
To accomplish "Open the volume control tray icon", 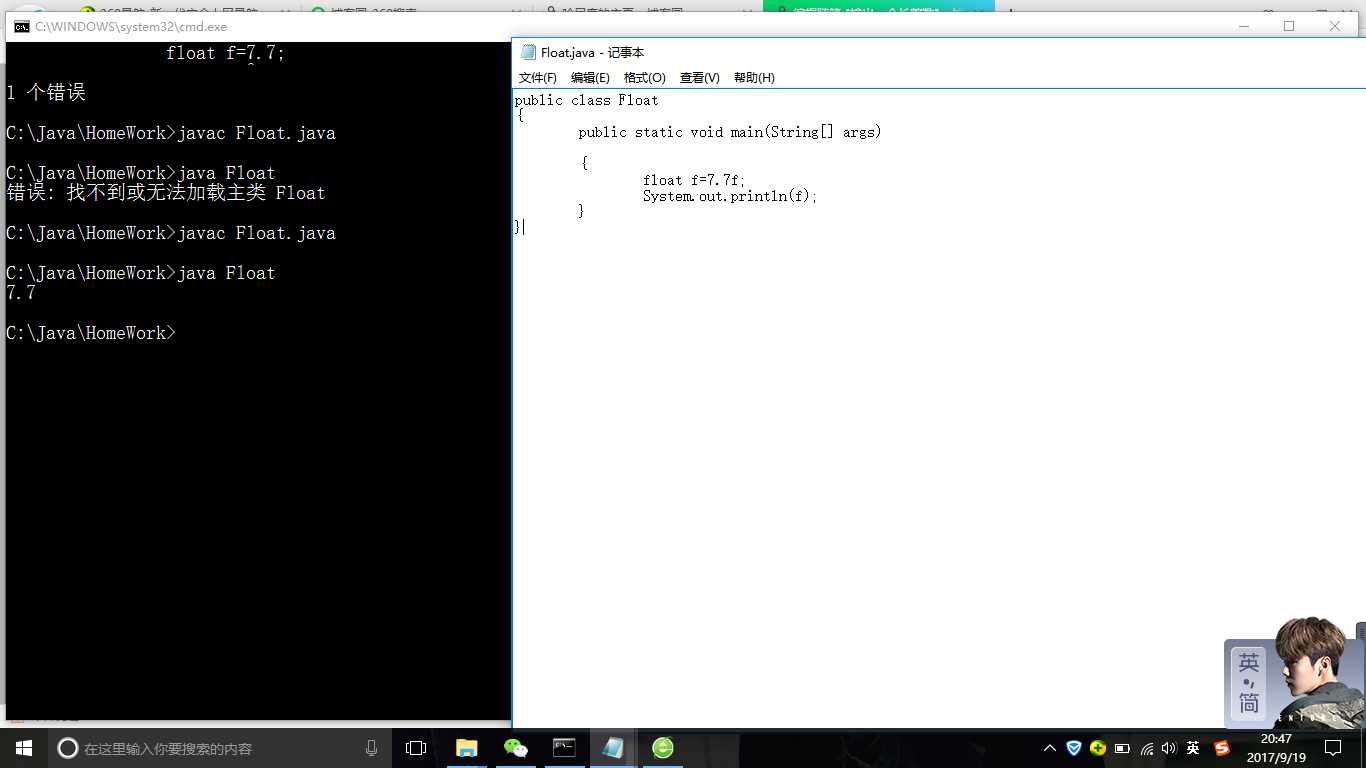I will click(1169, 748).
